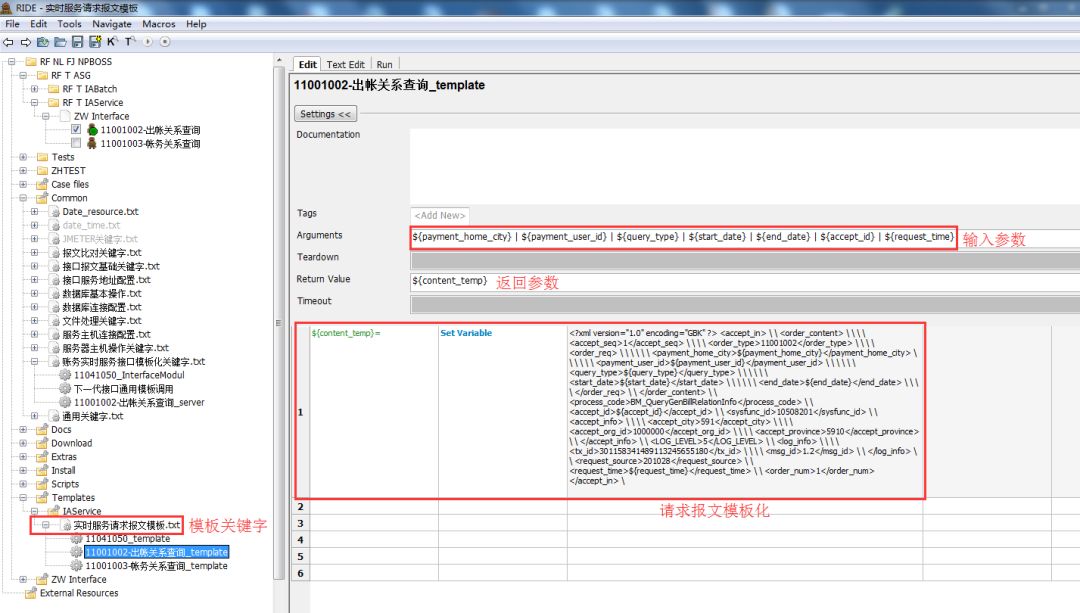Image resolution: width=1080 pixels, height=613 pixels.
Task: Expand the ZHTEST folder
Action: click(x=23, y=170)
